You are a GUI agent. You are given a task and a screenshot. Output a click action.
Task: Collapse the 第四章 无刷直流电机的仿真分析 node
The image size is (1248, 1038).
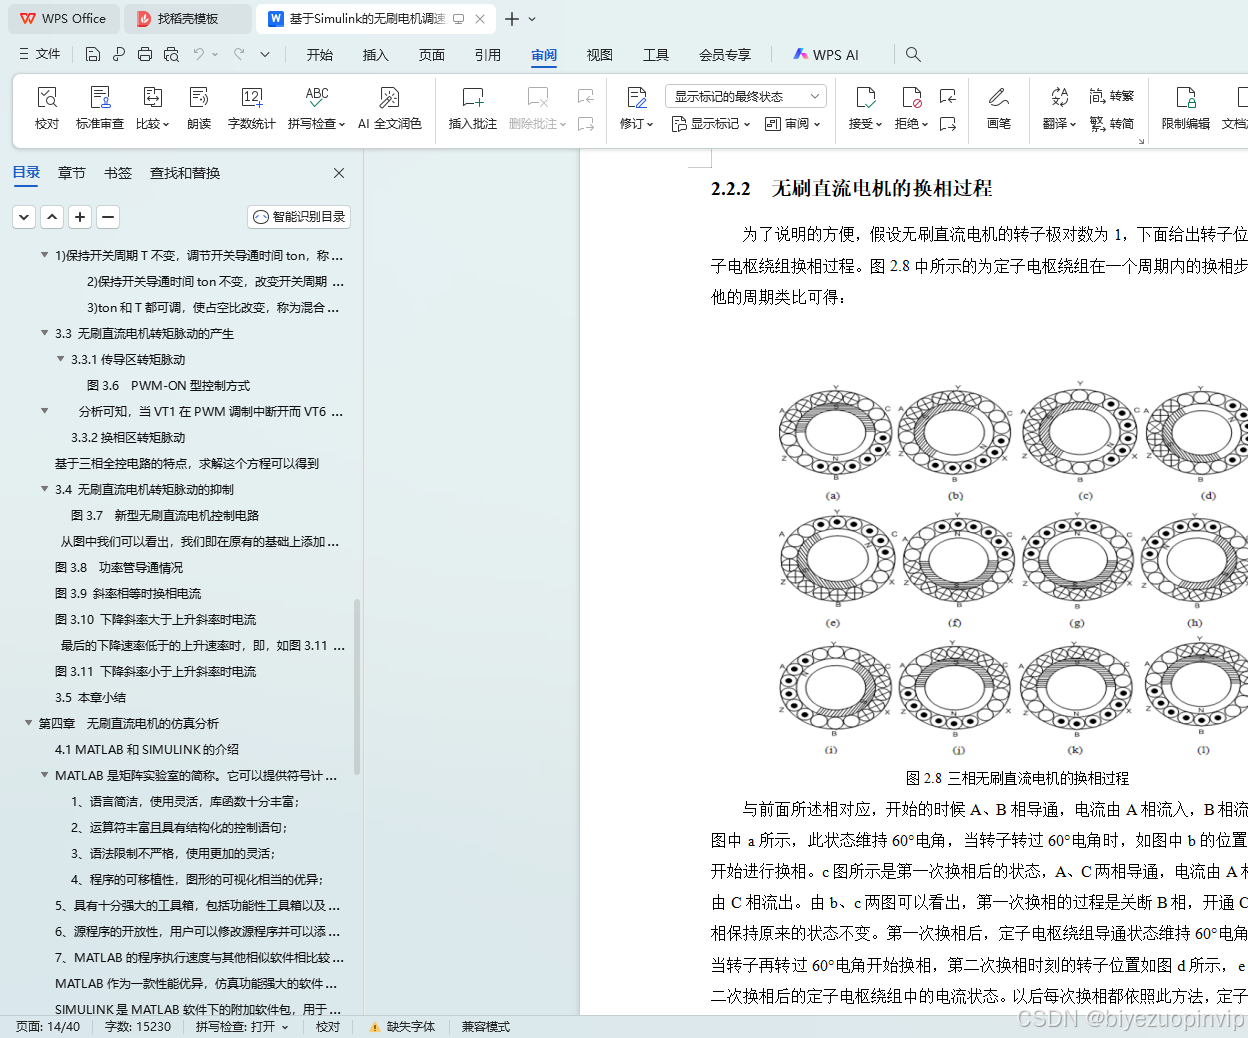pos(28,723)
